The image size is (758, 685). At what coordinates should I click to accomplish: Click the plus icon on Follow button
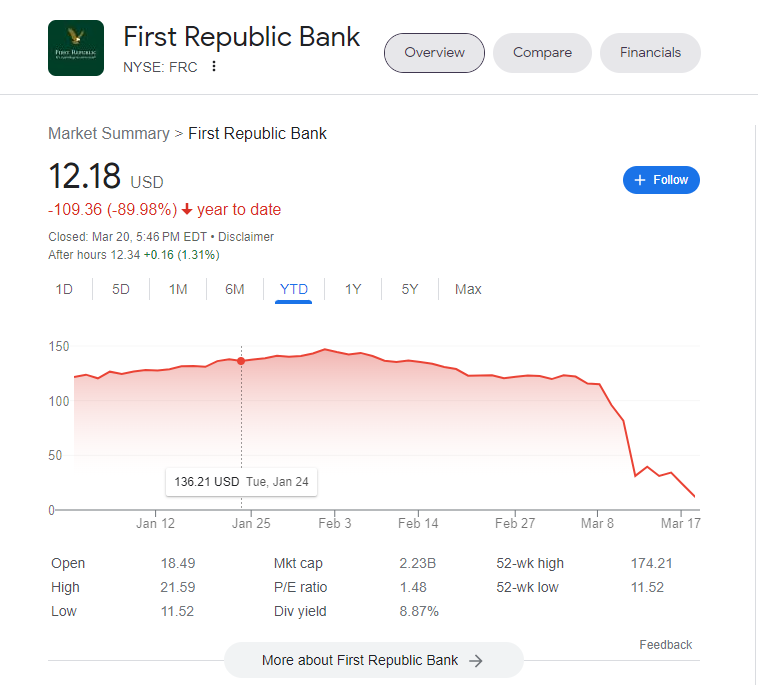click(640, 180)
